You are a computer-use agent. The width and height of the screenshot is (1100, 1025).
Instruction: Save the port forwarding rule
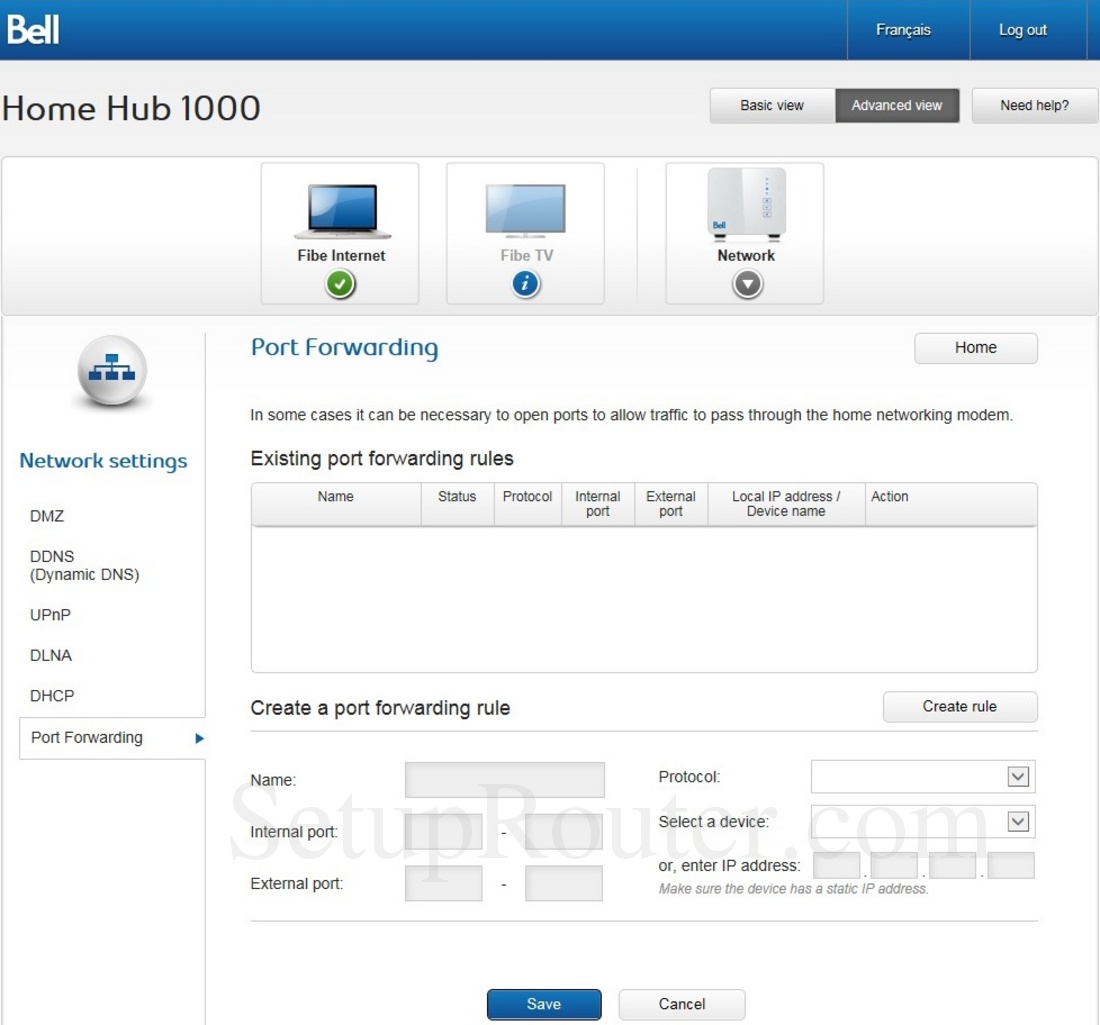[544, 1004]
